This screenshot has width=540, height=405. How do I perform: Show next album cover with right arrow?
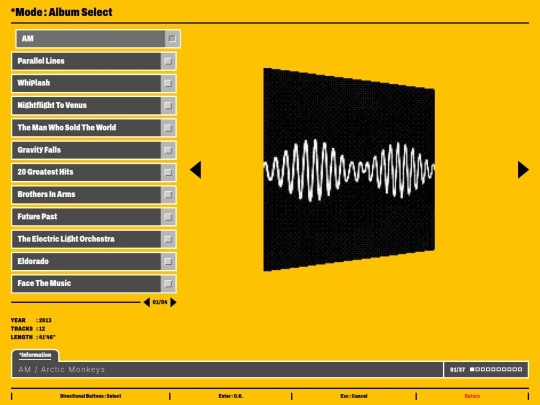point(523,170)
